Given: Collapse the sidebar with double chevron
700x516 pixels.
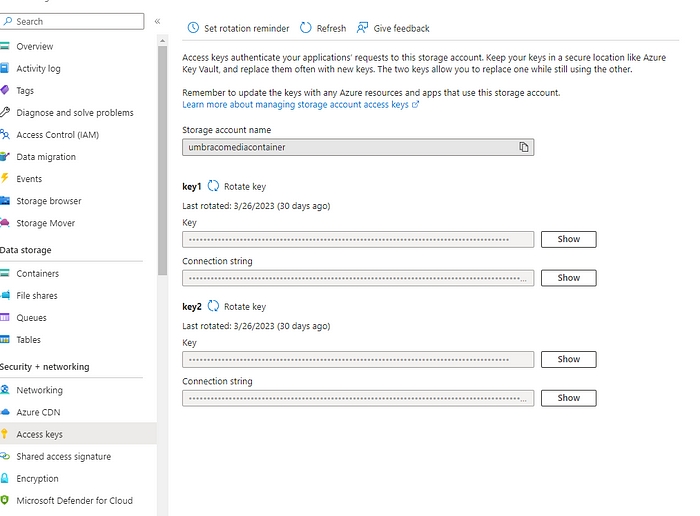Looking at the screenshot, I should (157, 21).
